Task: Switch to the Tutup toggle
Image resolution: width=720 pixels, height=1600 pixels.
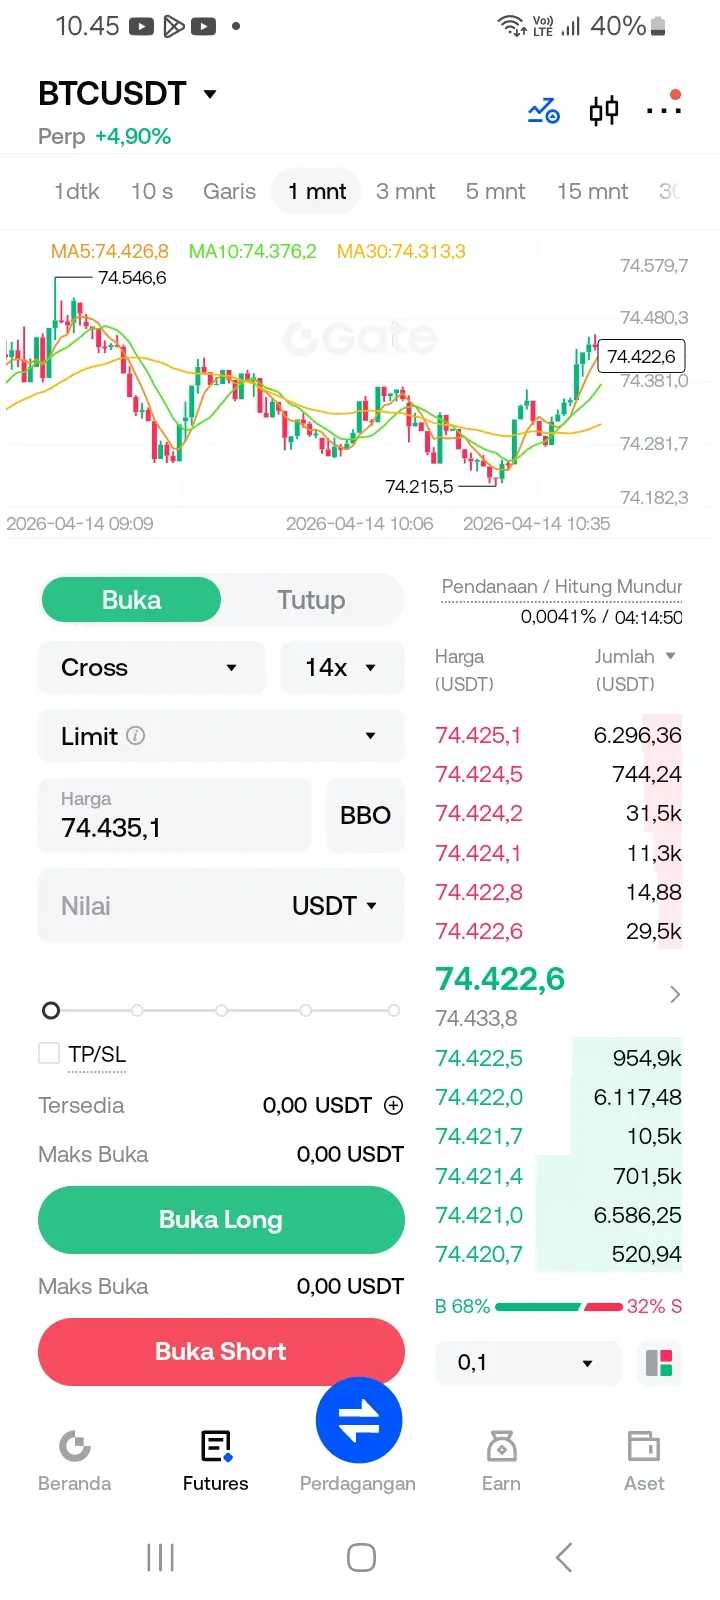Action: 311,600
